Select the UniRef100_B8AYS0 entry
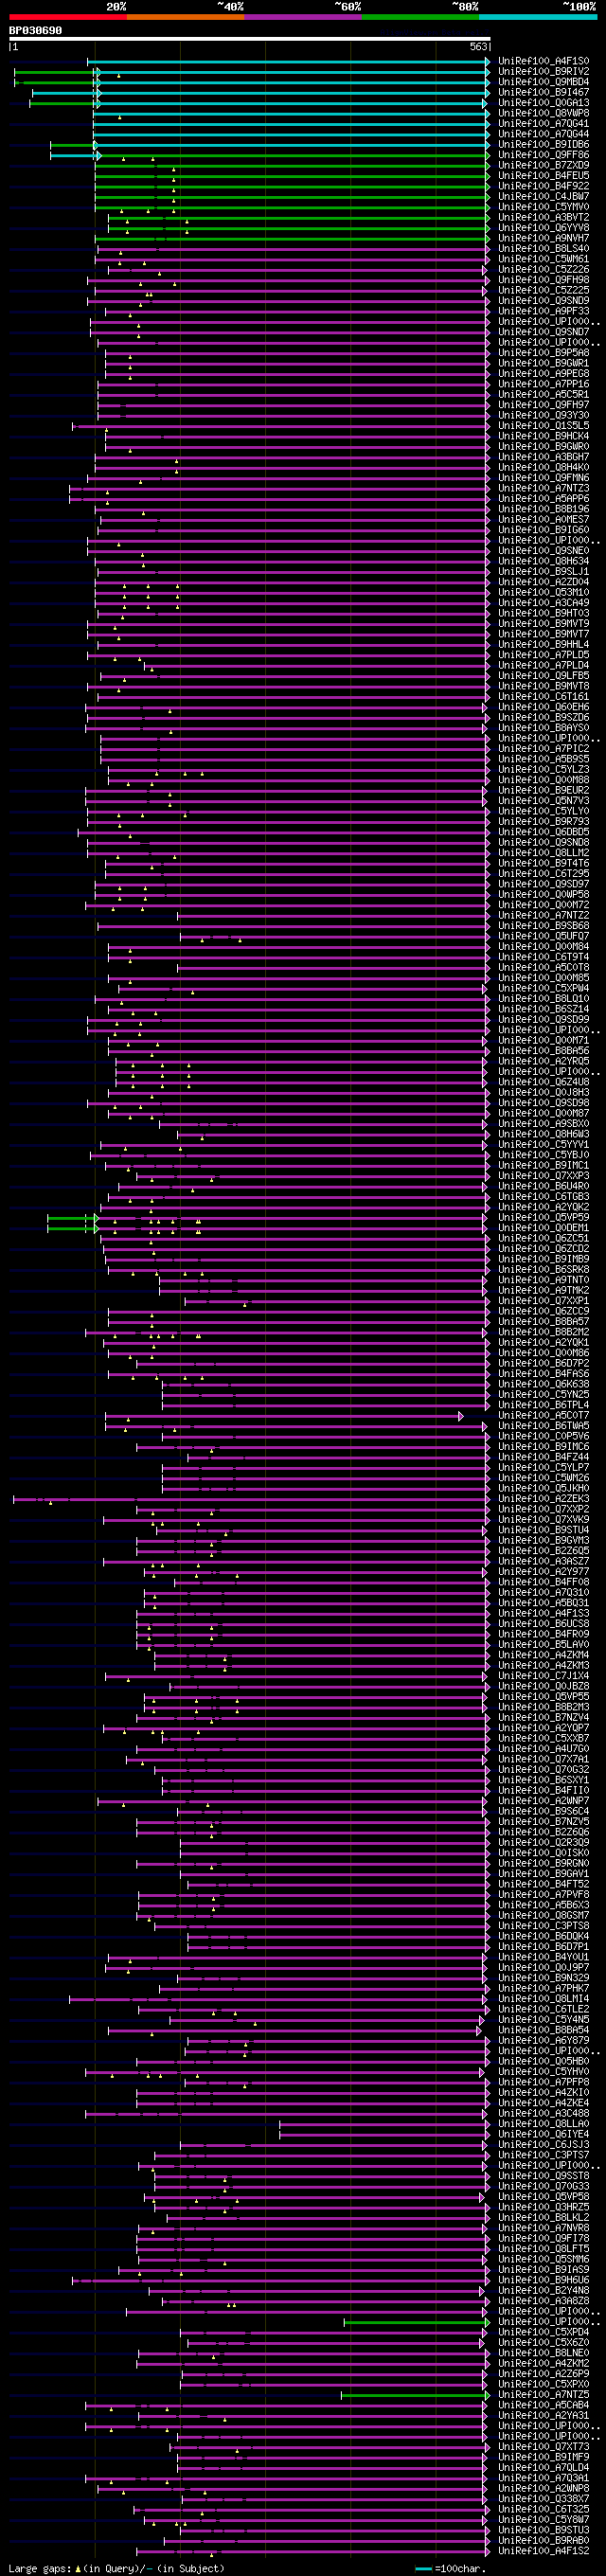The width and height of the screenshot is (606, 2576). [x=544, y=728]
